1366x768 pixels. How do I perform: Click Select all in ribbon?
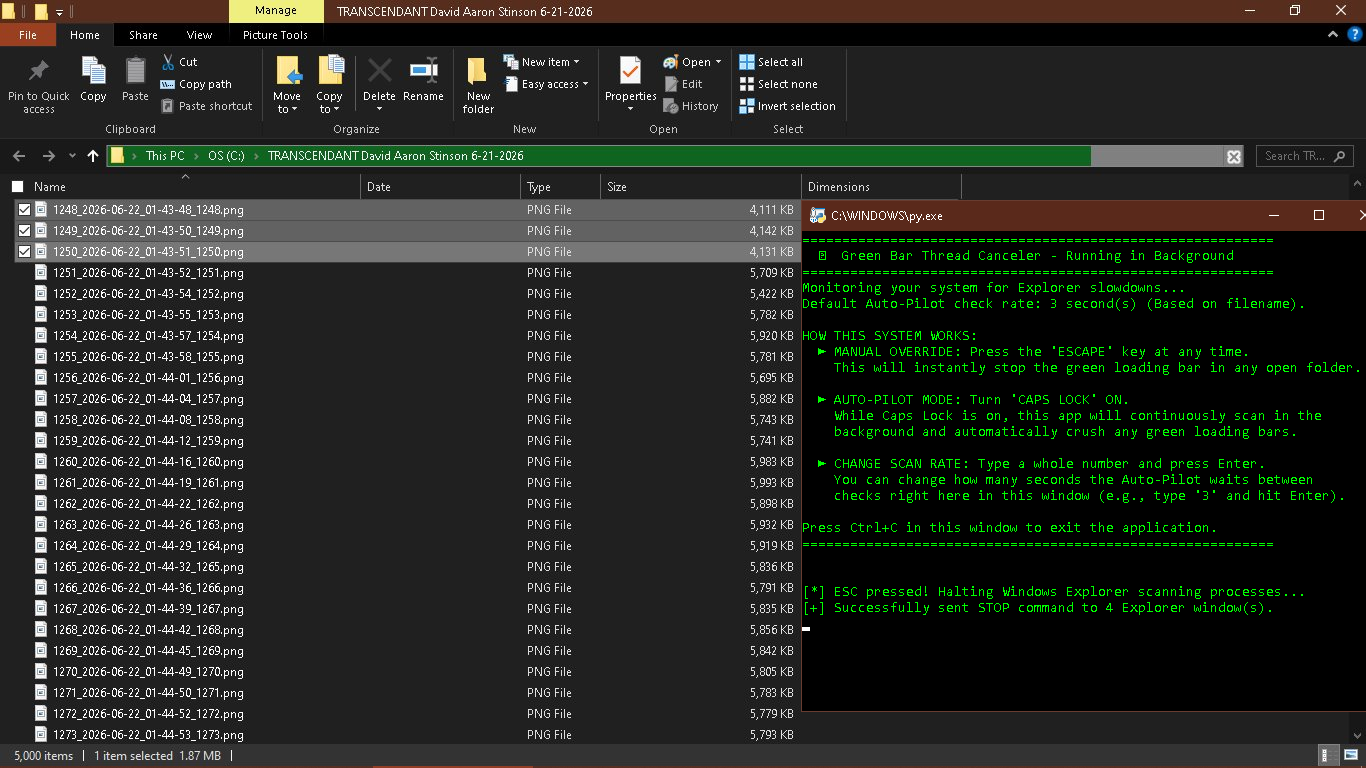coord(771,62)
